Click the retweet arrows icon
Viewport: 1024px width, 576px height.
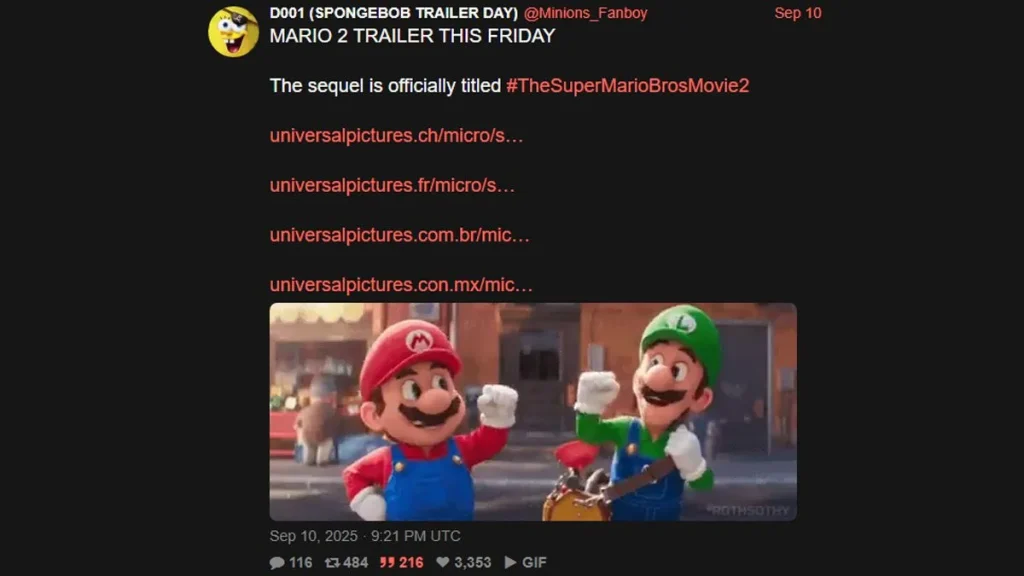[x=332, y=562]
